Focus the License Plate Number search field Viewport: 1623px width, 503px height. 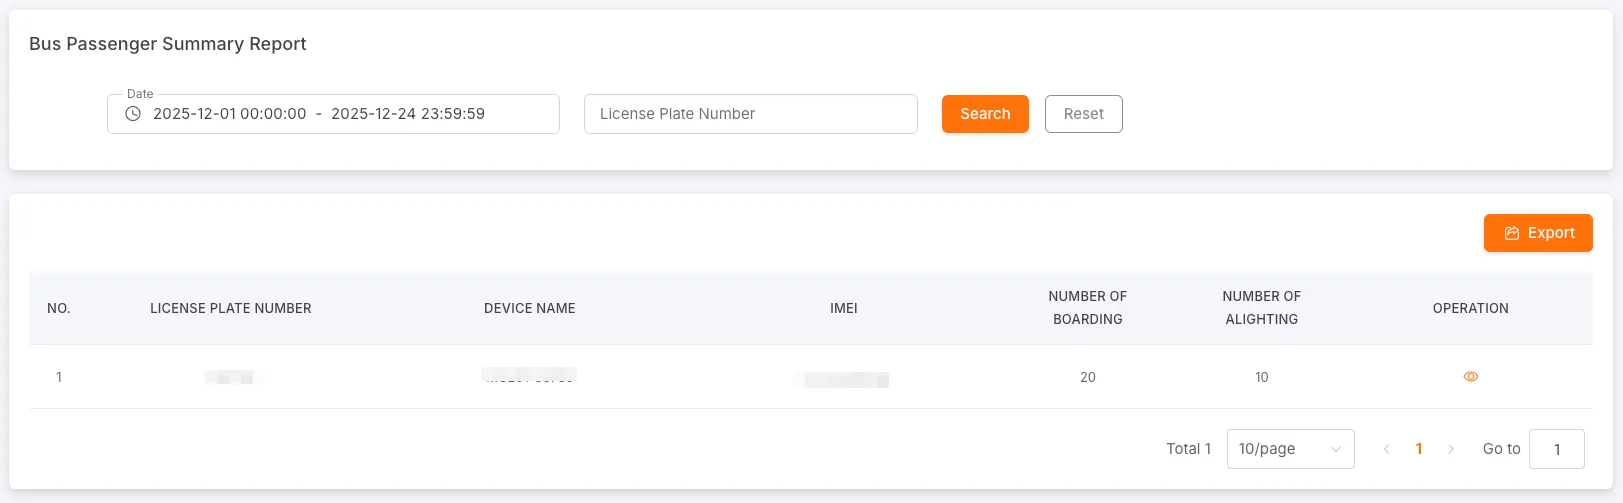pos(750,114)
